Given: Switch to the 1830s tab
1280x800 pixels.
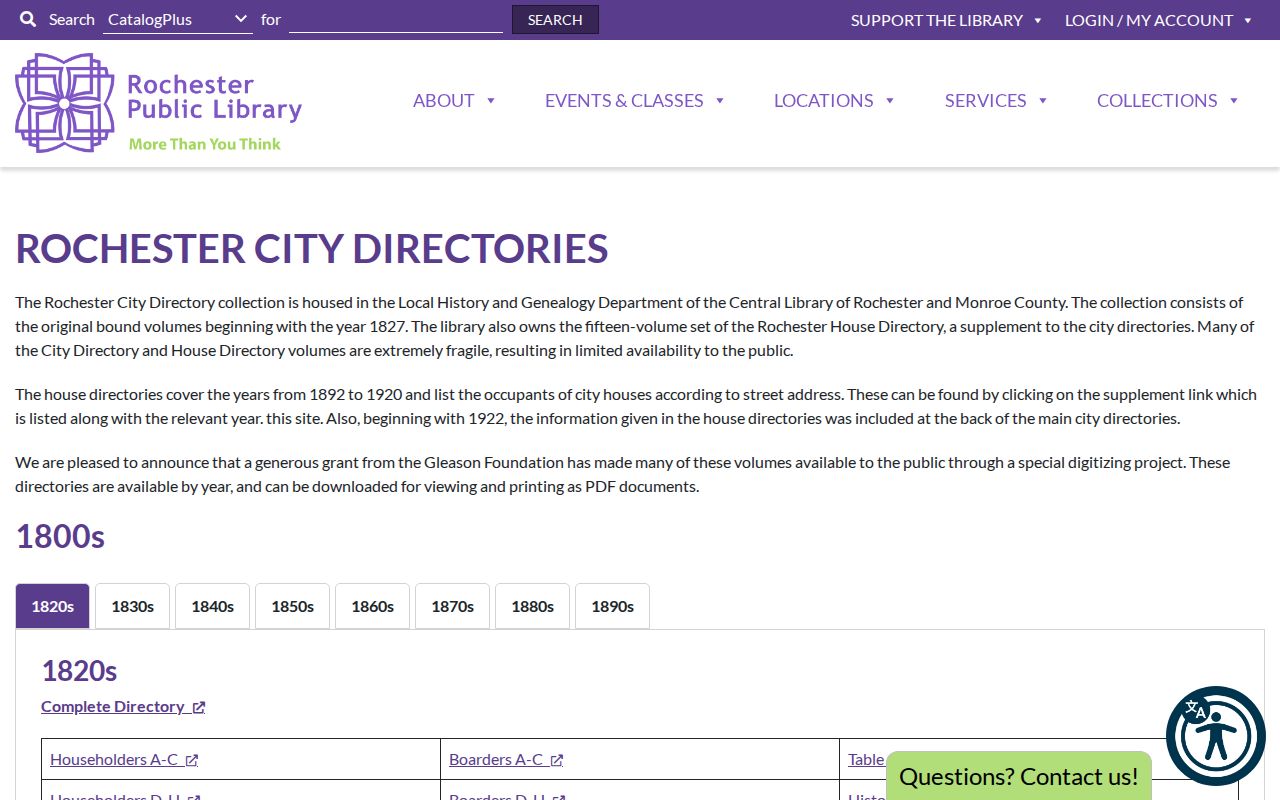Looking at the screenshot, I should 132,606.
